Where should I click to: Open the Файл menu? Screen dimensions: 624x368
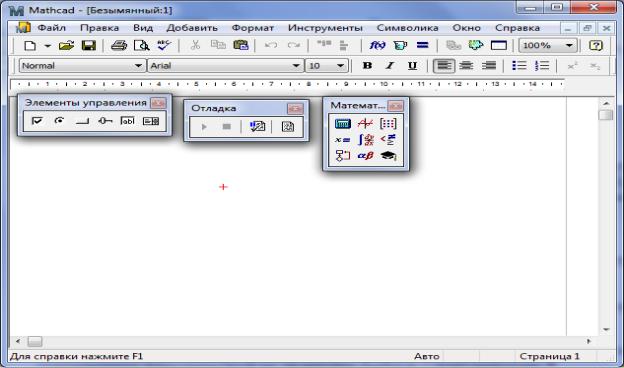pyautogui.click(x=51, y=28)
